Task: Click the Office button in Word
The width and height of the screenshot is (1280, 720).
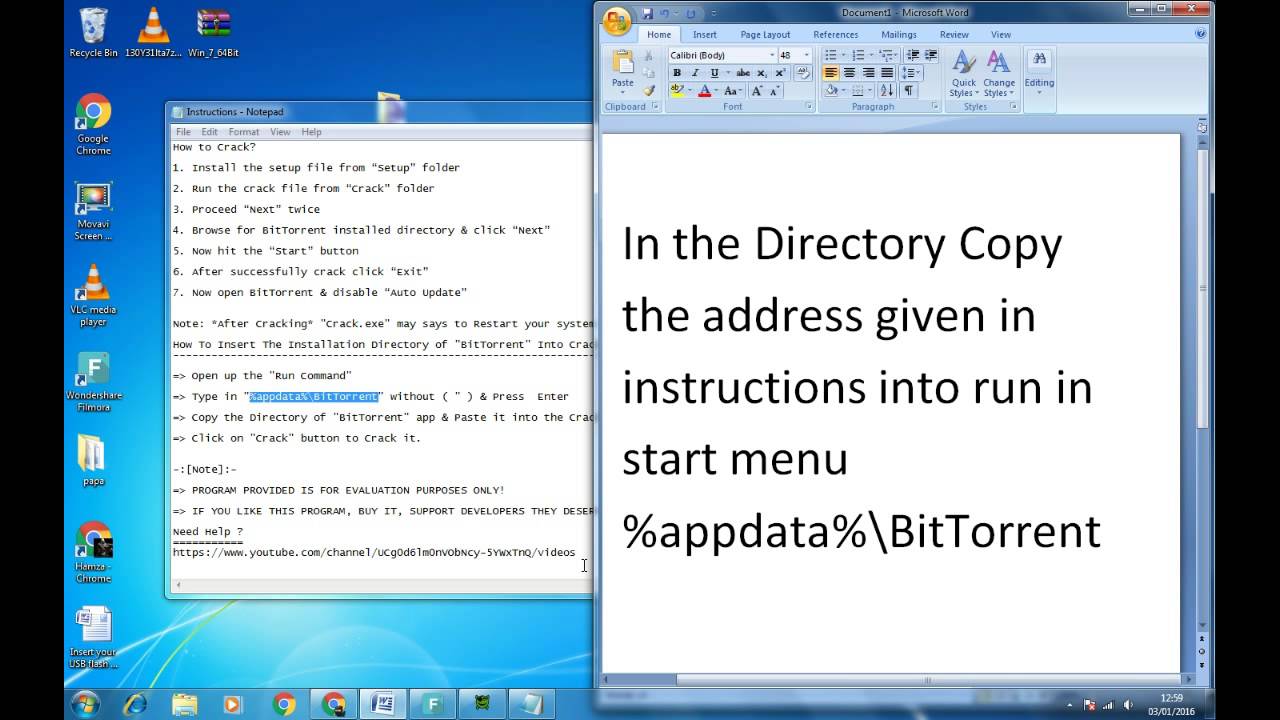Action: (617, 20)
